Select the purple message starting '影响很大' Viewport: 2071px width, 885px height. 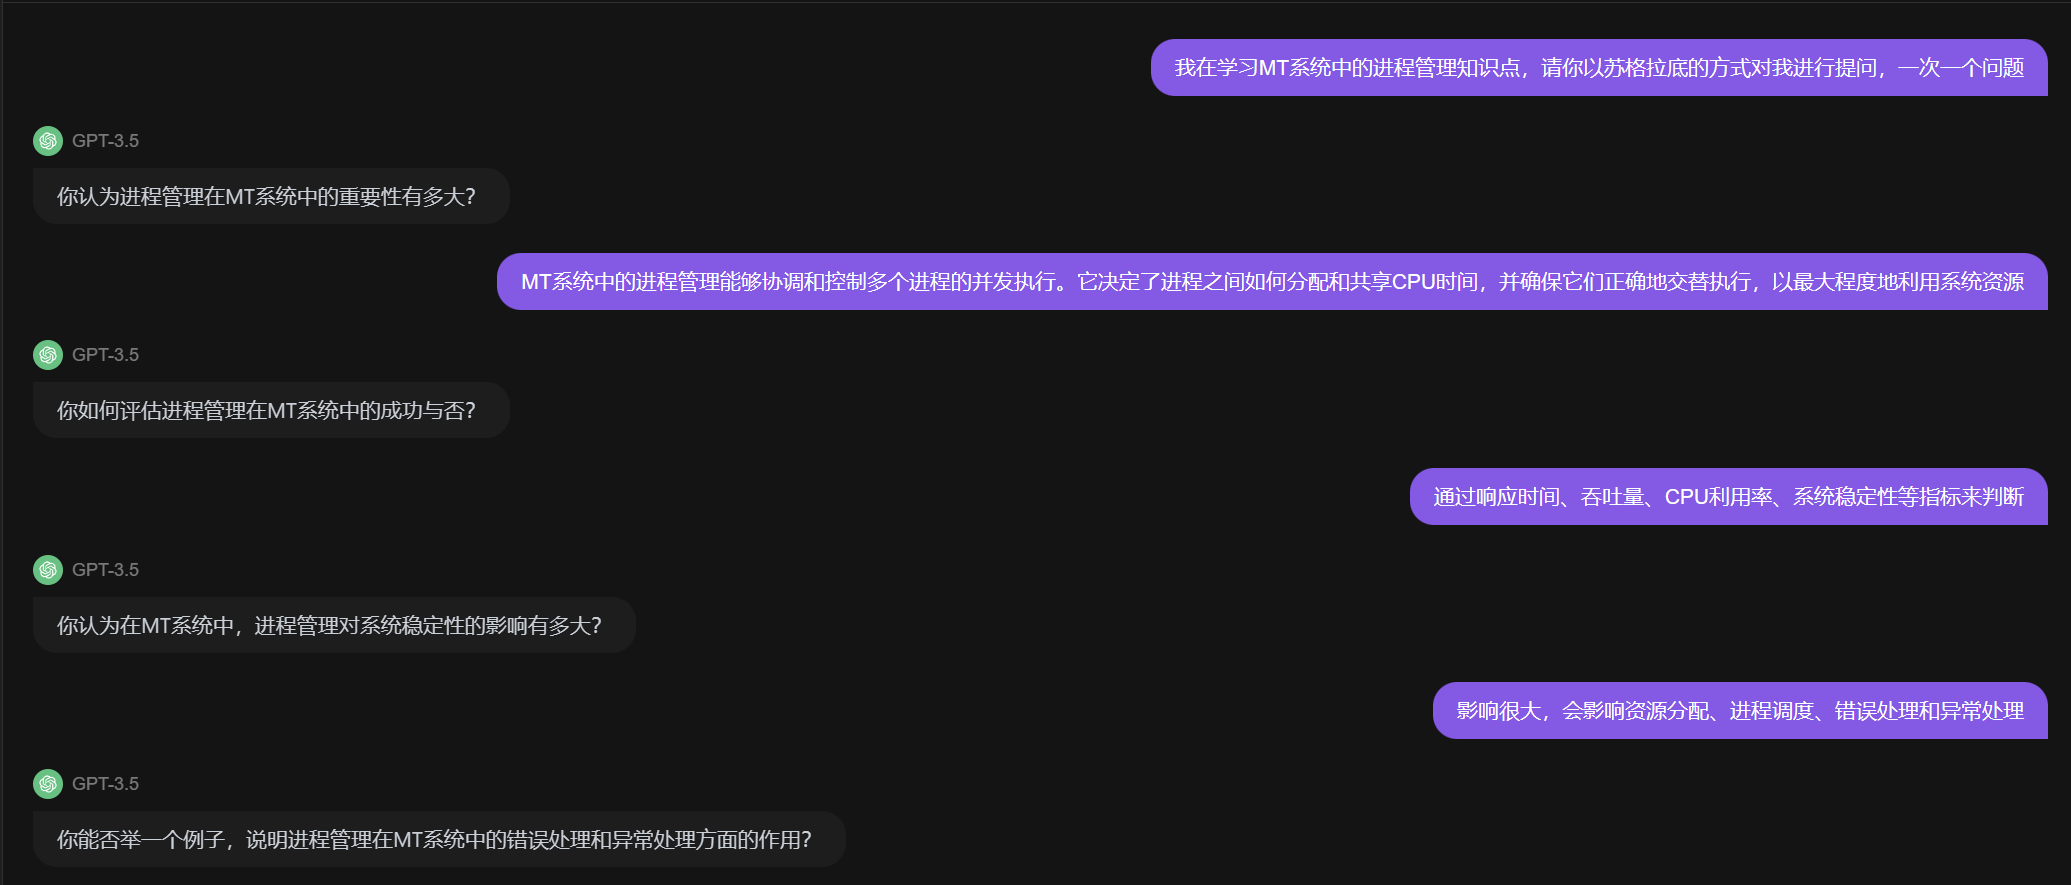[x=1740, y=711]
